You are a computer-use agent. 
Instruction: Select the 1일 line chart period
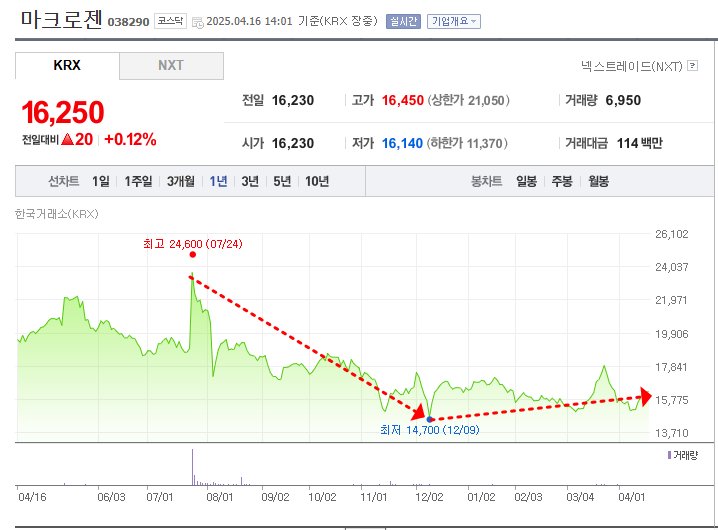click(101, 181)
